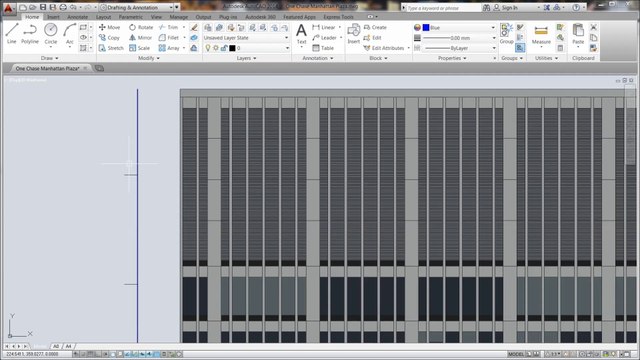This screenshot has width=640, height=360.
Task: Switch to the Annotate ribbon tab
Action: pos(78,17)
